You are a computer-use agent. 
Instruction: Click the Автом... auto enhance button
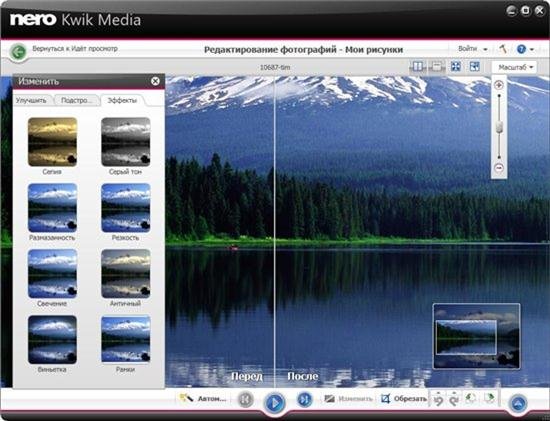[203, 398]
